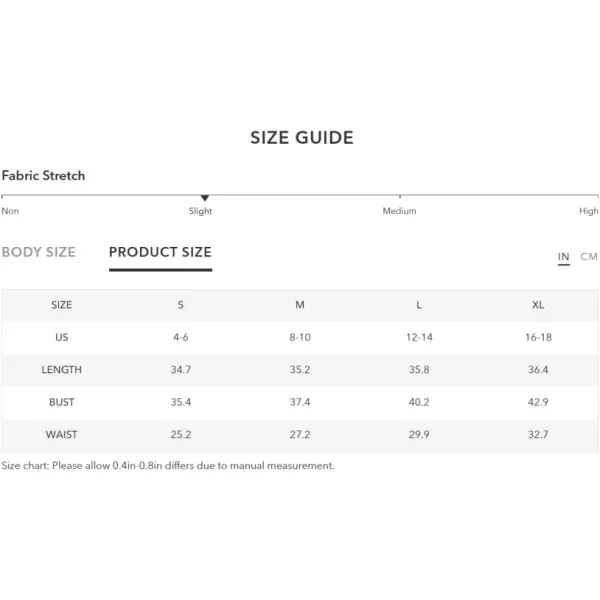Click the US row label
The width and height of the screenshot is (600, 600).
coord(62,337)
